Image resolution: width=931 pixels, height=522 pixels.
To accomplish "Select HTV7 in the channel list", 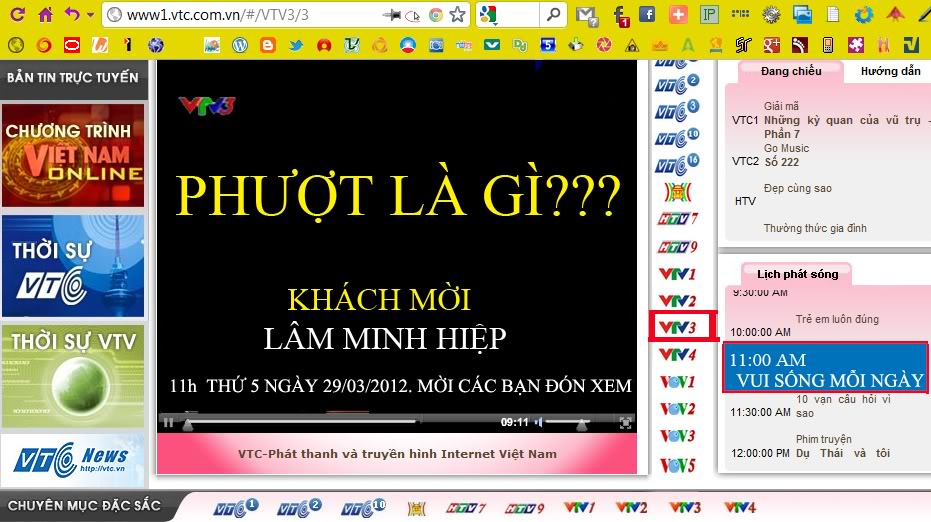I will [677, 219].
